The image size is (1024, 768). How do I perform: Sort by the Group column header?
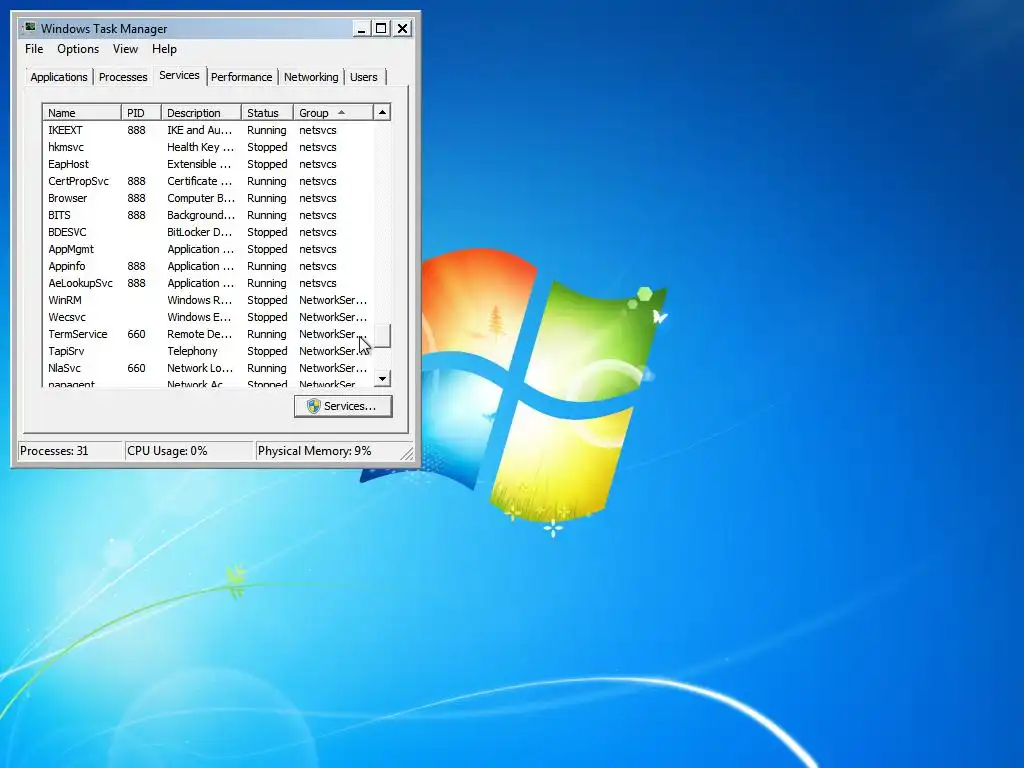click(x=333, y=112)
